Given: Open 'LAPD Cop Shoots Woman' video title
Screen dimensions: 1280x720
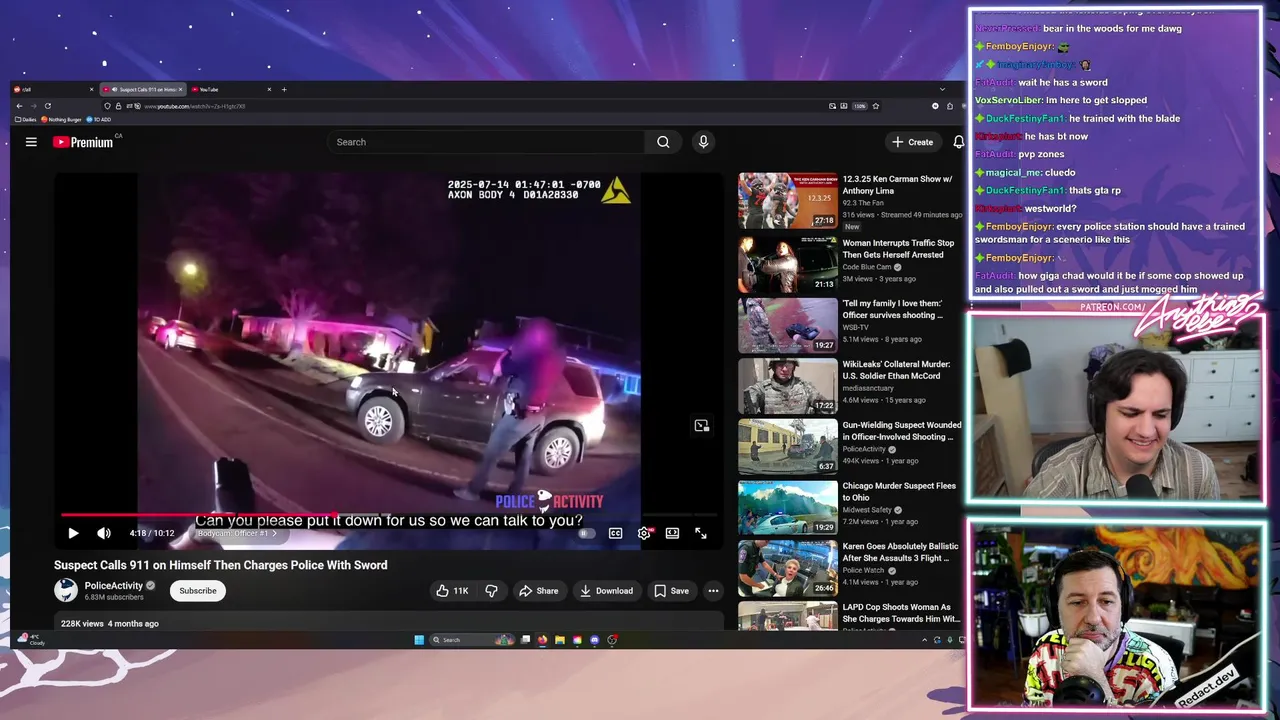Looking at the screenshot, I should [x=901, y=613].
